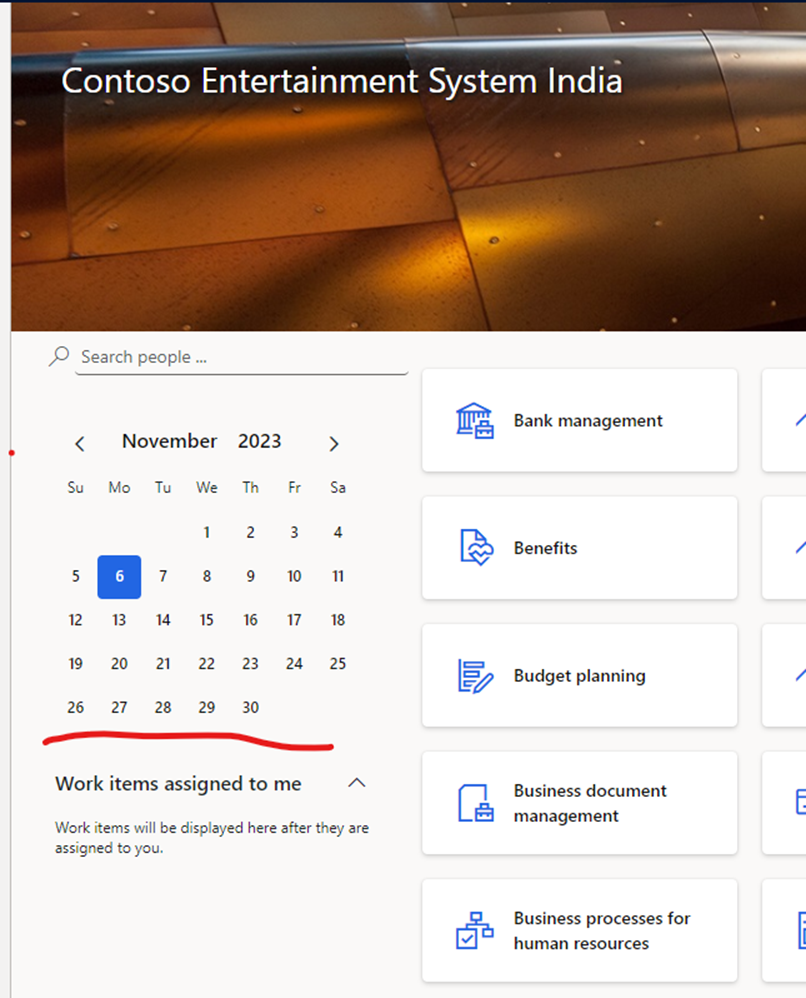806x998 pixels.
Task: Click the Contoso Entertainment System India title
Action: (x=342, y=81)
